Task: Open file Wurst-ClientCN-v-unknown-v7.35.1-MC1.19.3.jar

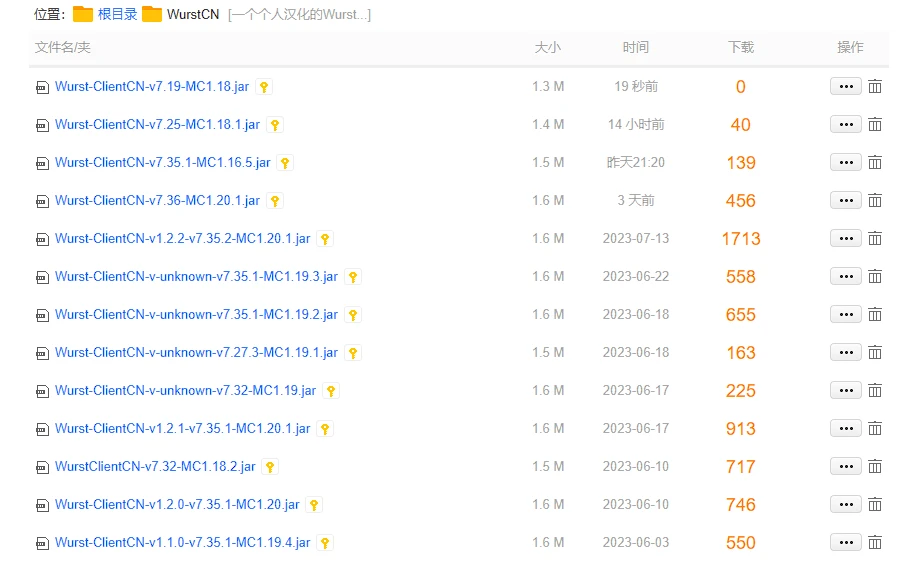Action: pyautogui.click(x=196, y=277)
